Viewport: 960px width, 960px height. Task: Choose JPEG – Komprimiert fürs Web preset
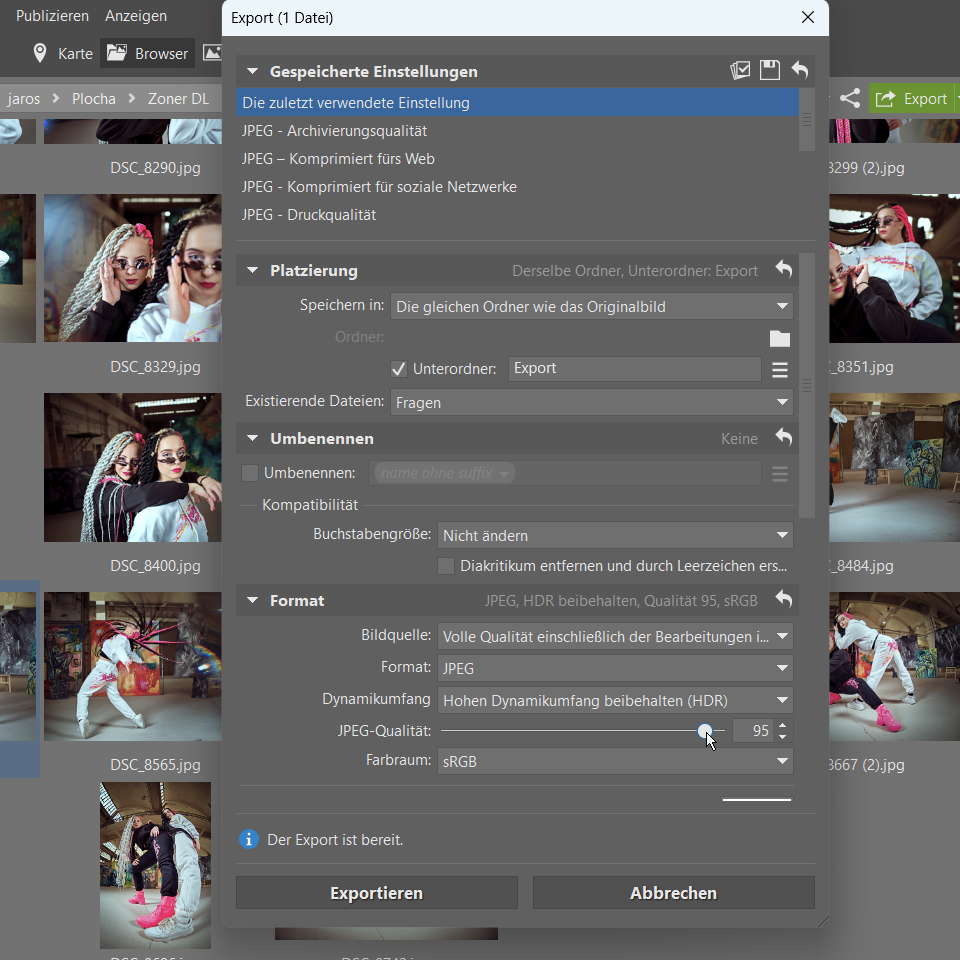(x=338, y=159)
